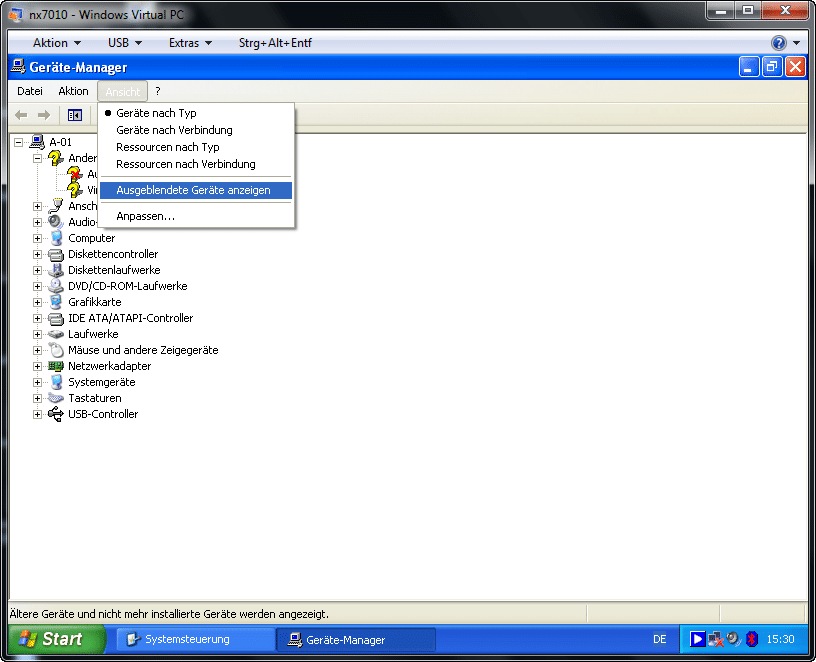816x662 pixels.
Task: Click the Start button
Action: point(56,639)
